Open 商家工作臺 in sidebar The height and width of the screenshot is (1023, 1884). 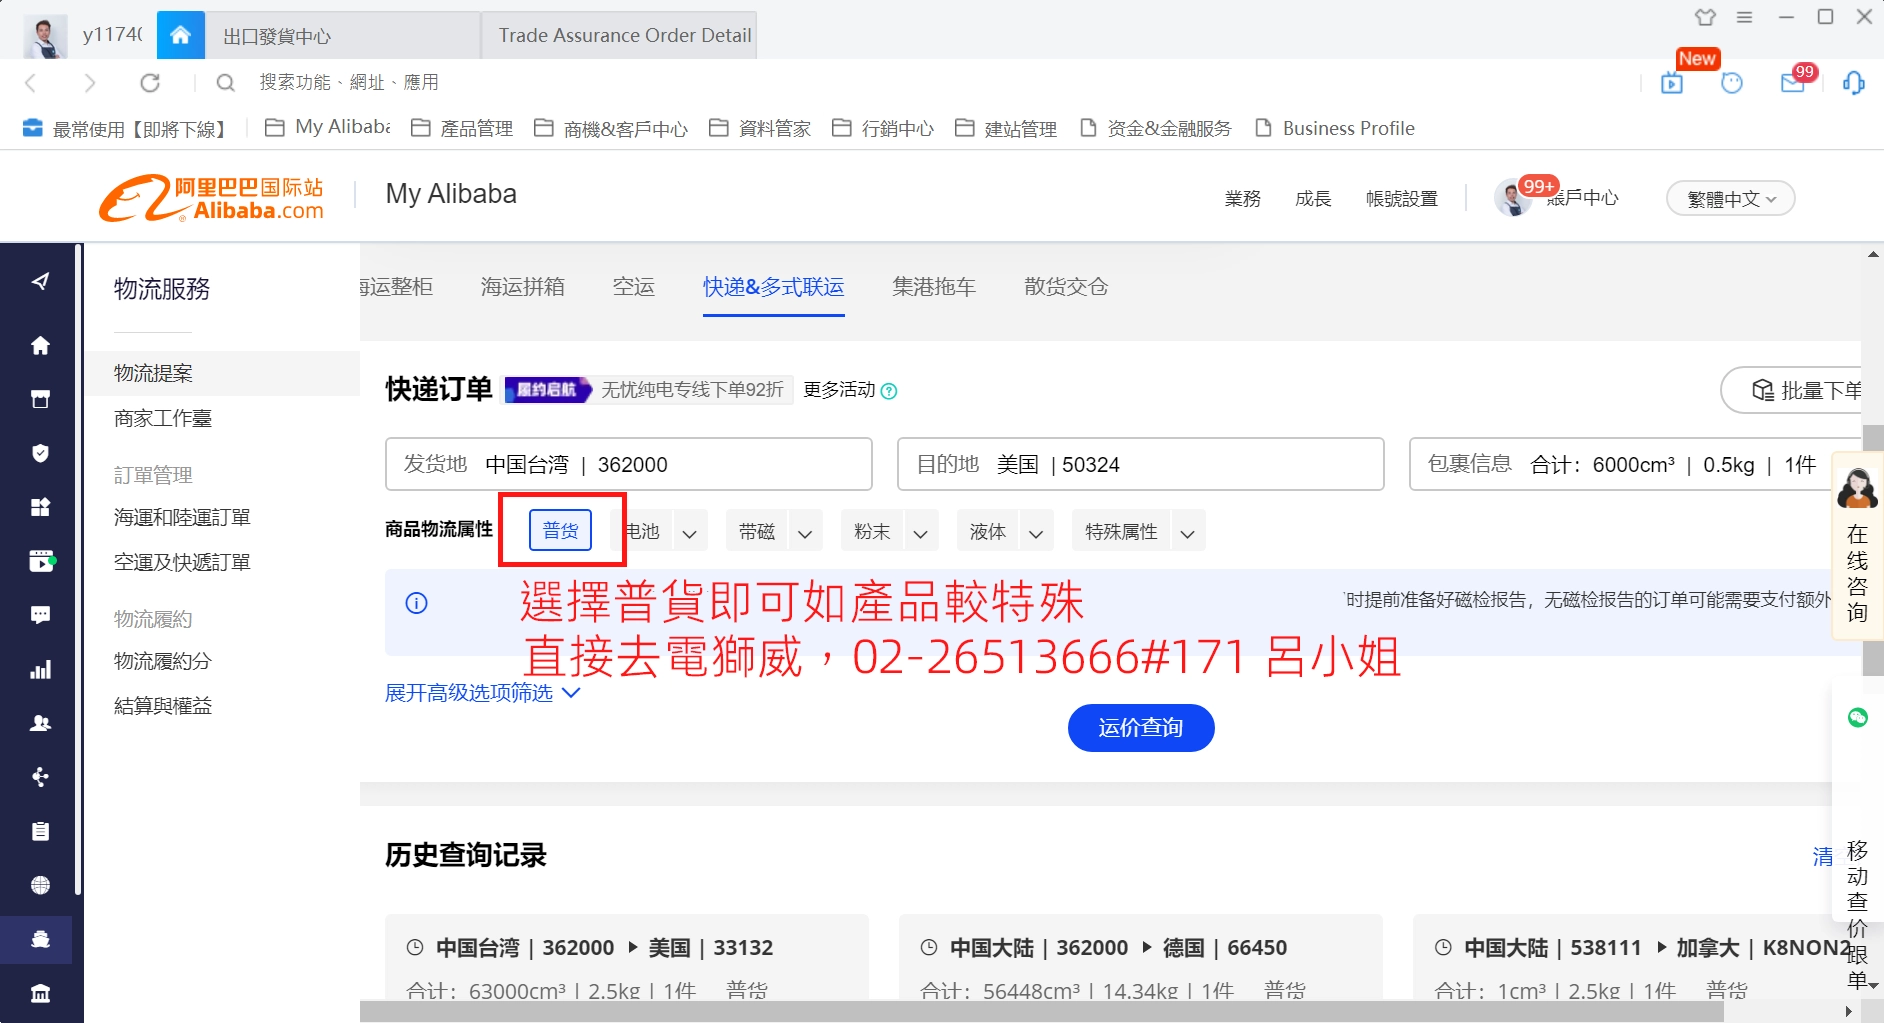[x=163, y=418]
